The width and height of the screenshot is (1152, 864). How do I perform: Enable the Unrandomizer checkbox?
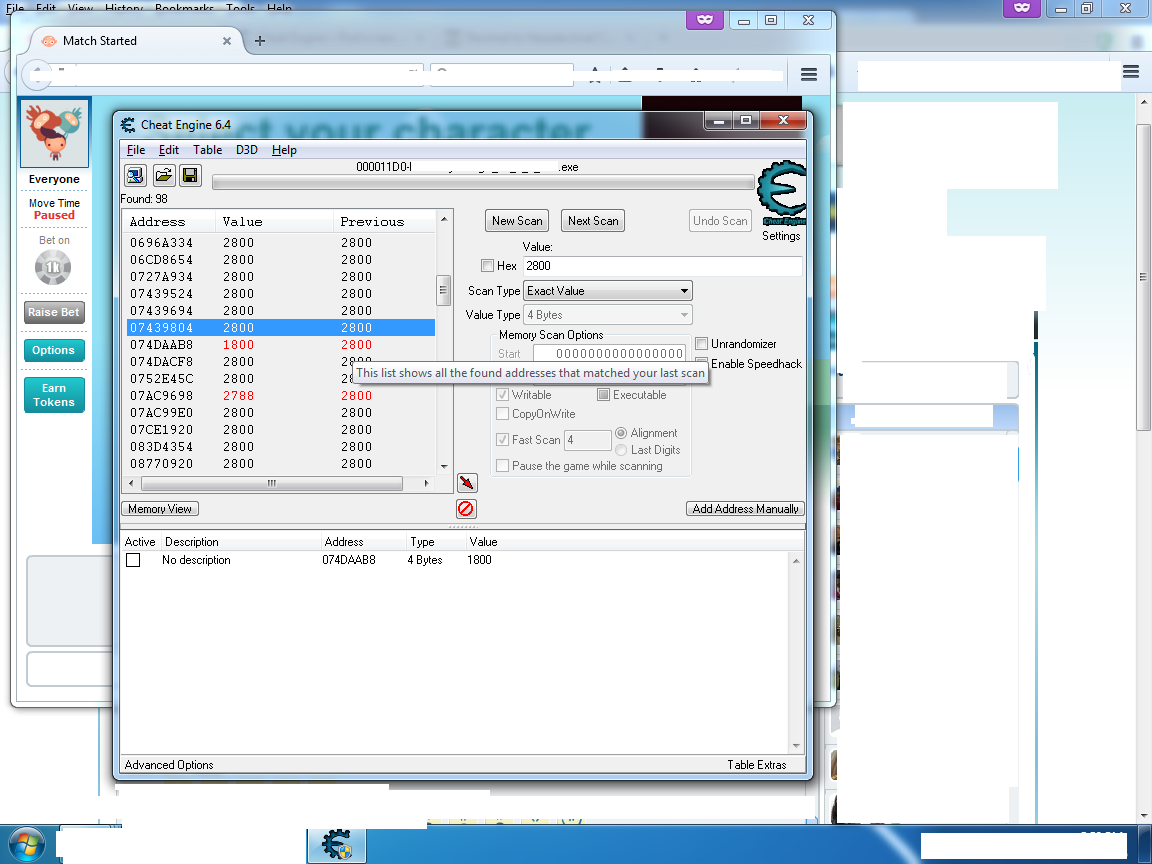[x=702, y=344]
